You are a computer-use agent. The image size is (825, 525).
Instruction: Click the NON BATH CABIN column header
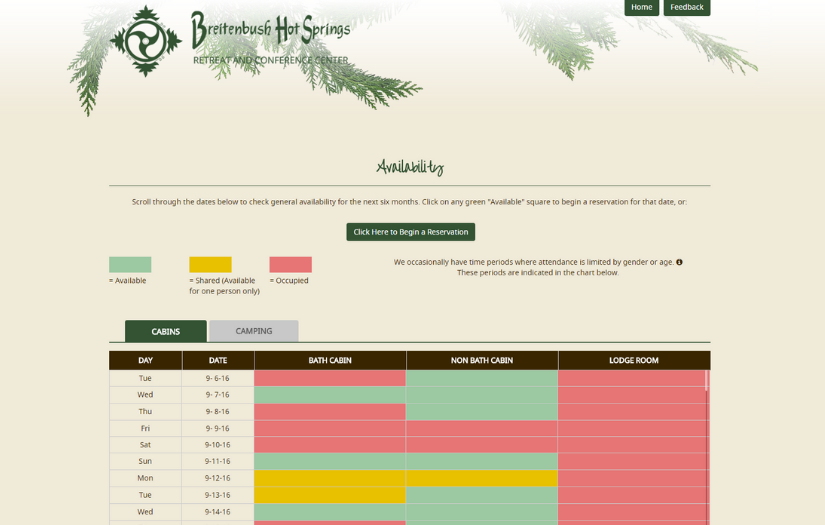click(482, 360)
